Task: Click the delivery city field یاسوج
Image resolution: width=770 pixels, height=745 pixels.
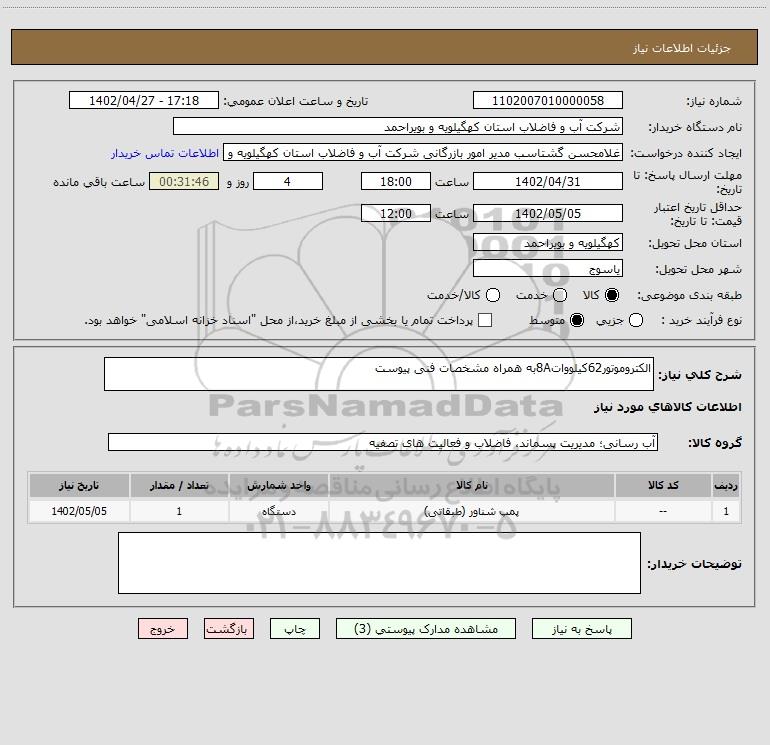Action: [548, 268]
